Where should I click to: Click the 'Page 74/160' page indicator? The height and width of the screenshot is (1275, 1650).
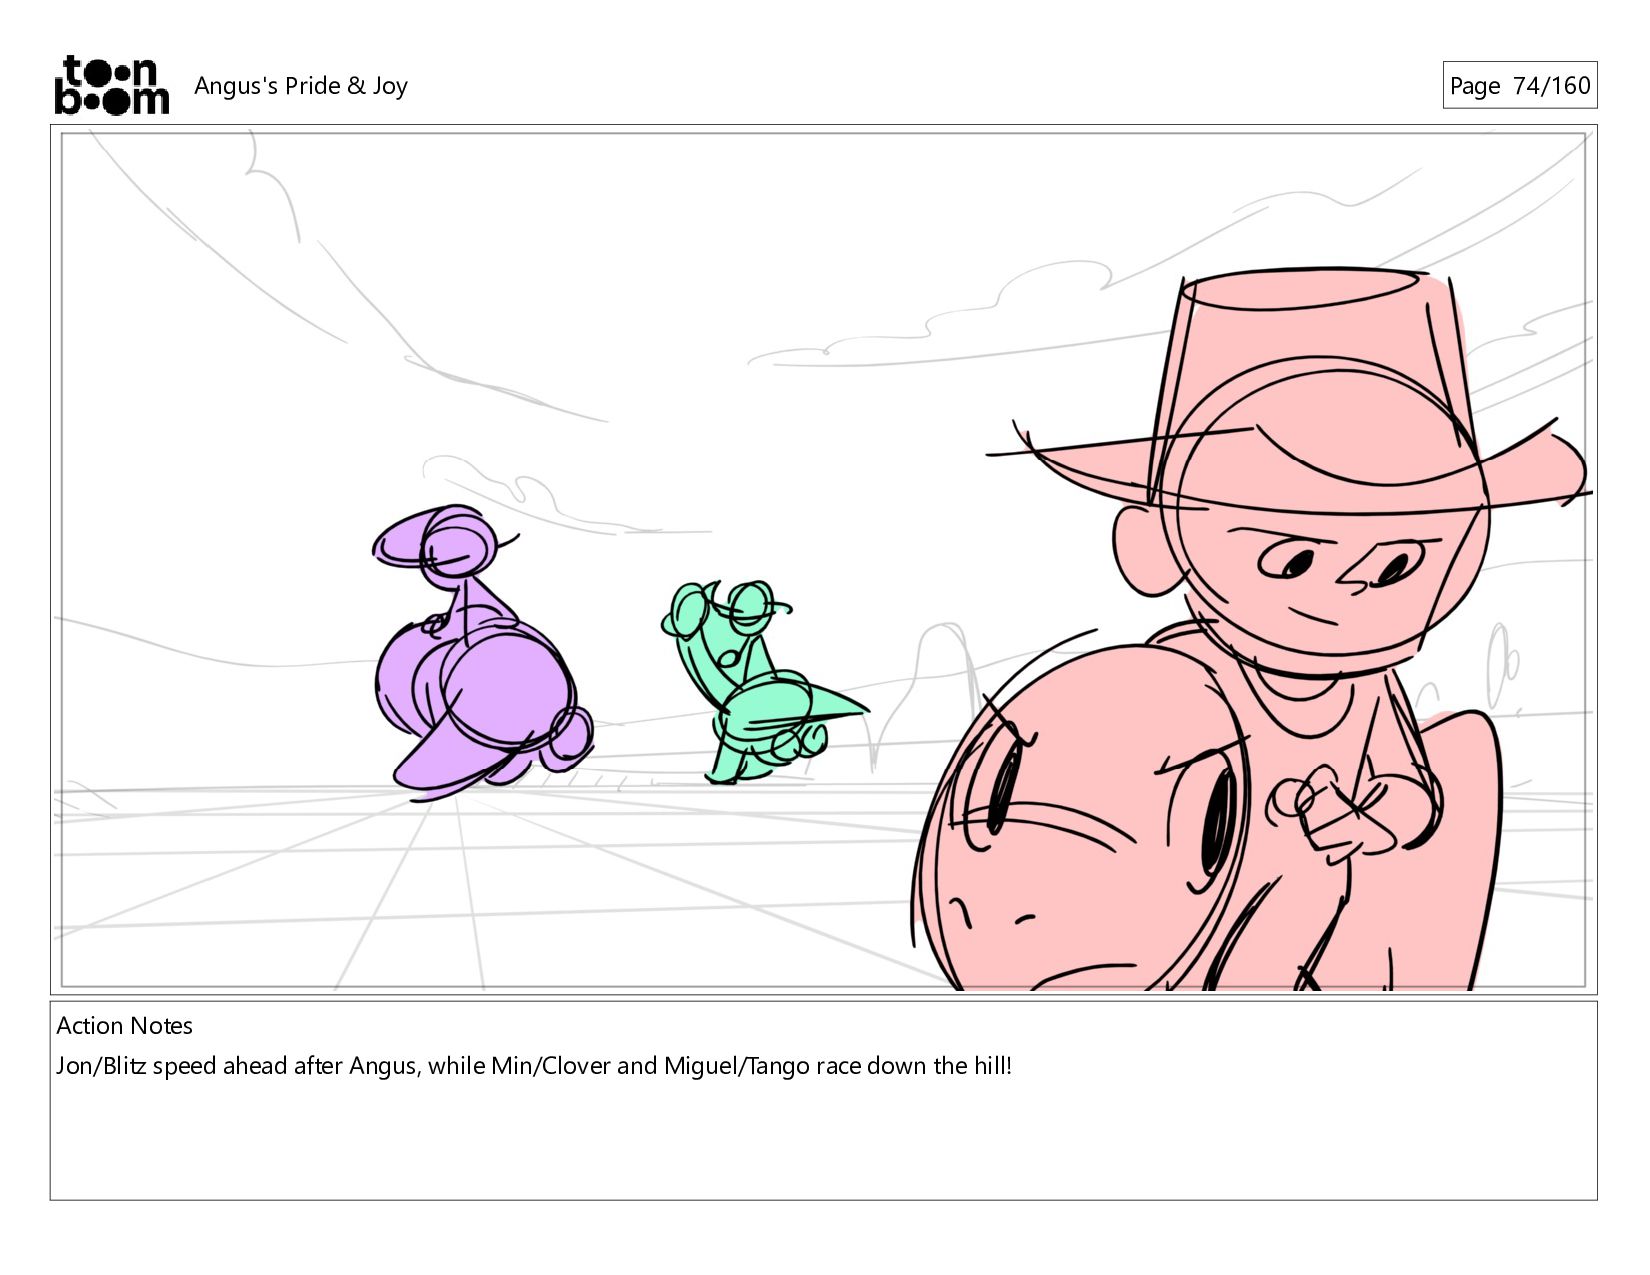[1519, 85]
